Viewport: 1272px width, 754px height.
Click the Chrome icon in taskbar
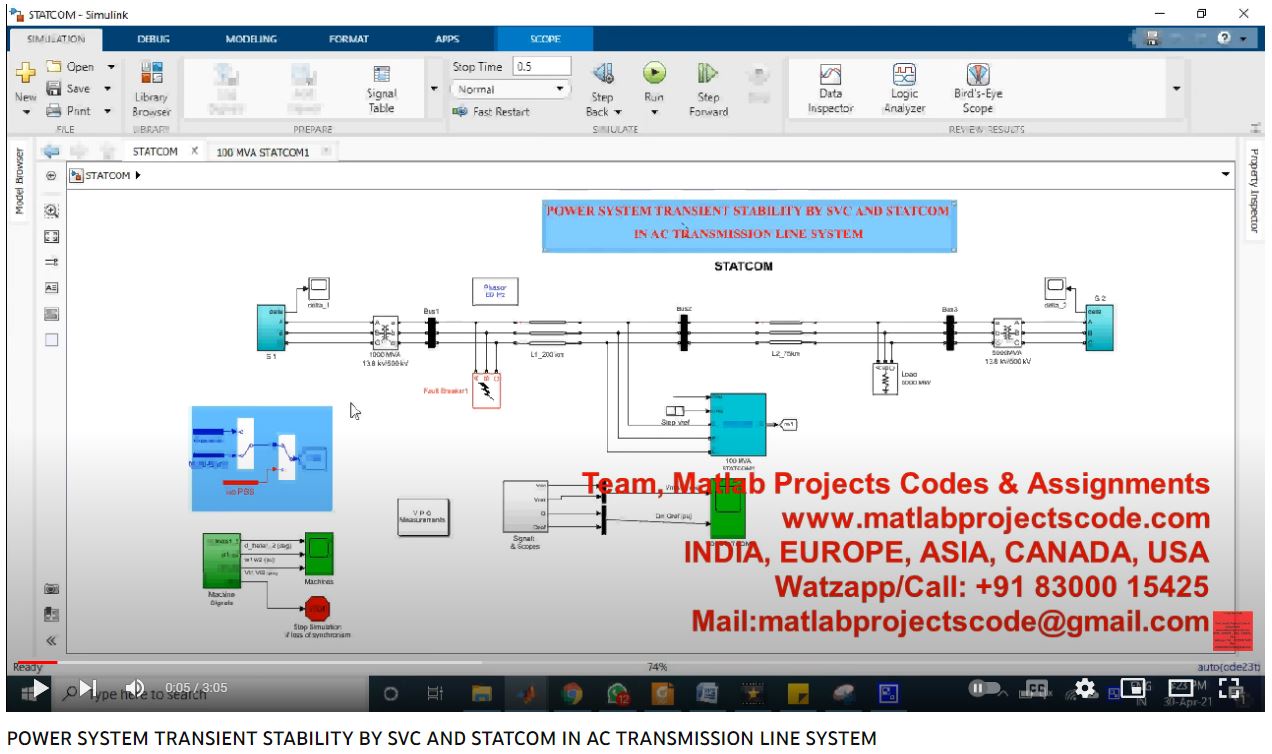tap(572, 692)
